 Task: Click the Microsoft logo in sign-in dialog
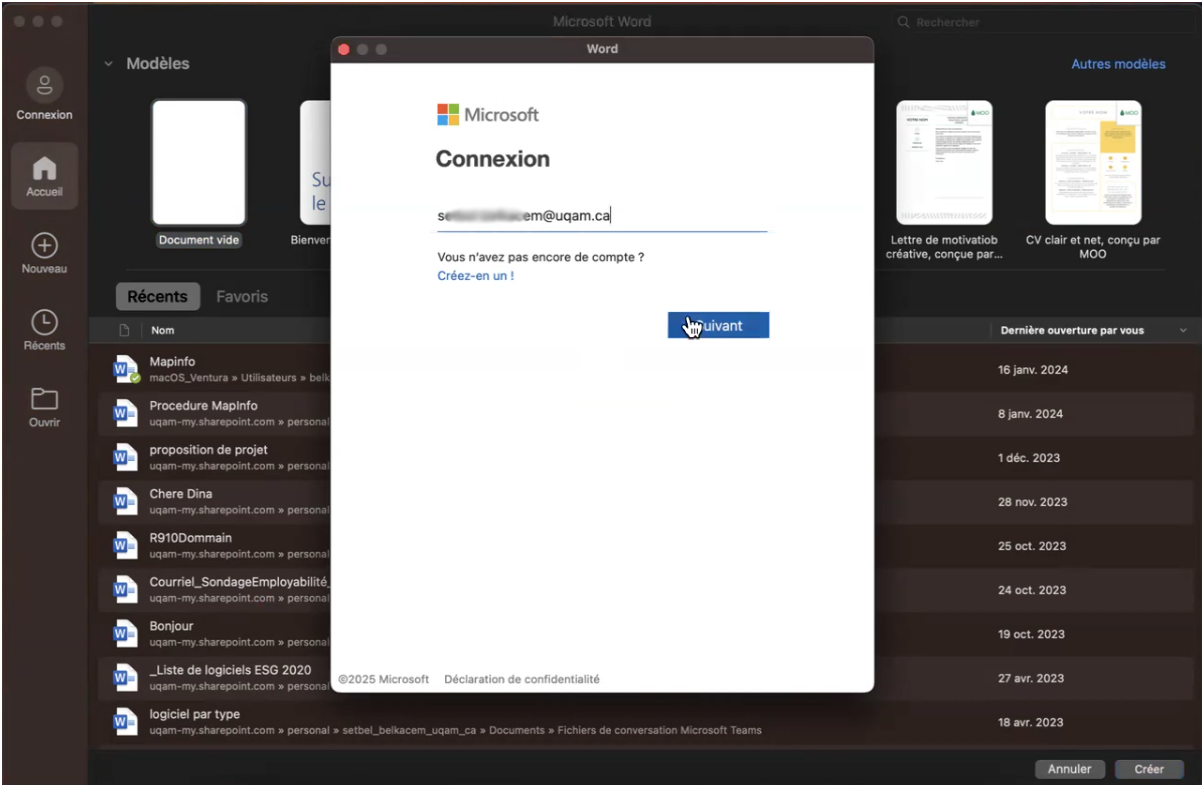pos(448,115)
